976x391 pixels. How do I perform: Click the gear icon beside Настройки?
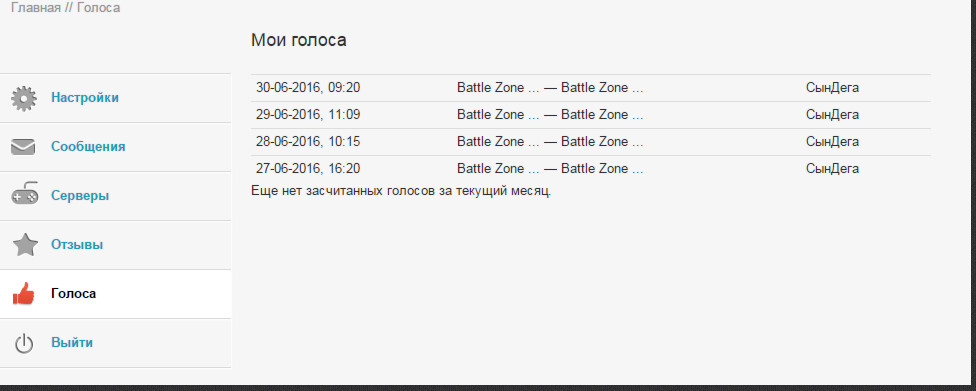pos(24,98)
